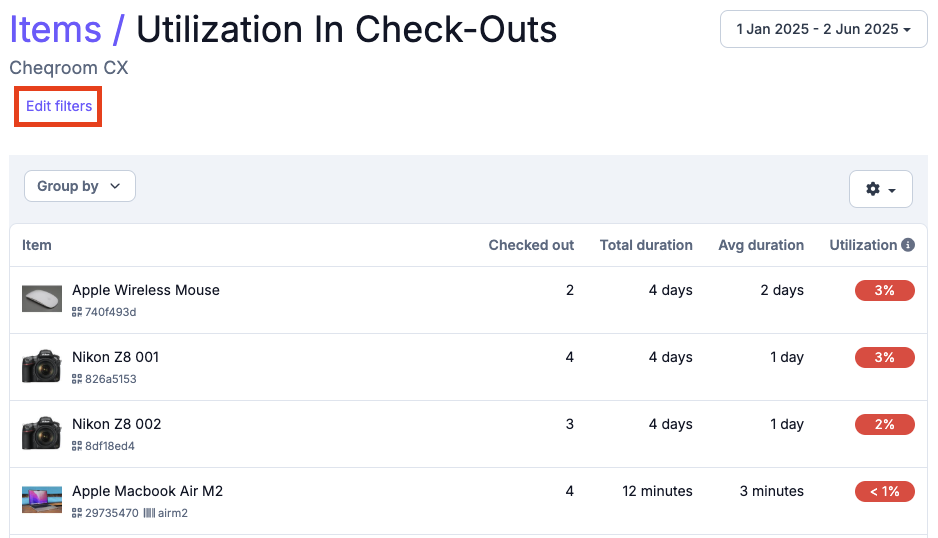
Task: Click QR code icon under Apple Wireless Mouse
Action: [77, 312]
